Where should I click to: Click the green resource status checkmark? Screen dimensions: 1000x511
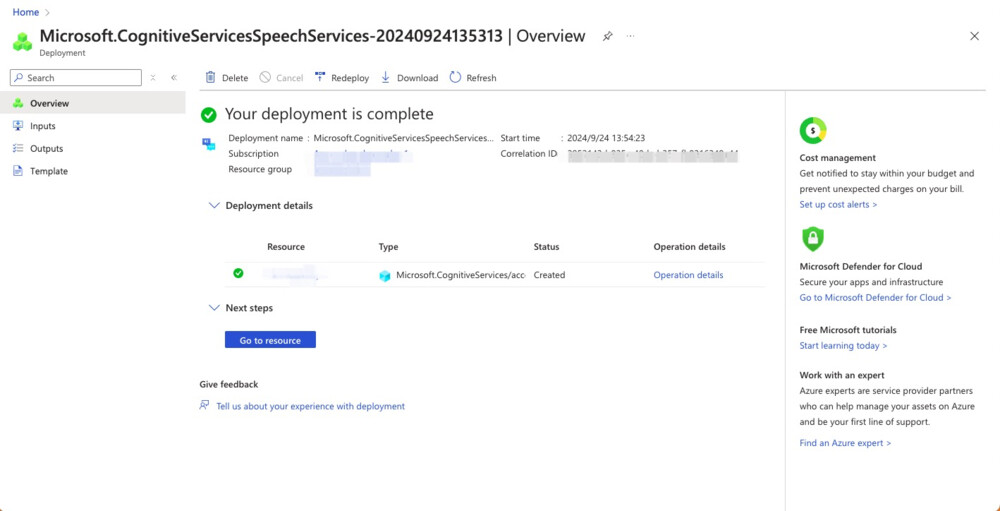pyautogui.click(x=238, y=273)
